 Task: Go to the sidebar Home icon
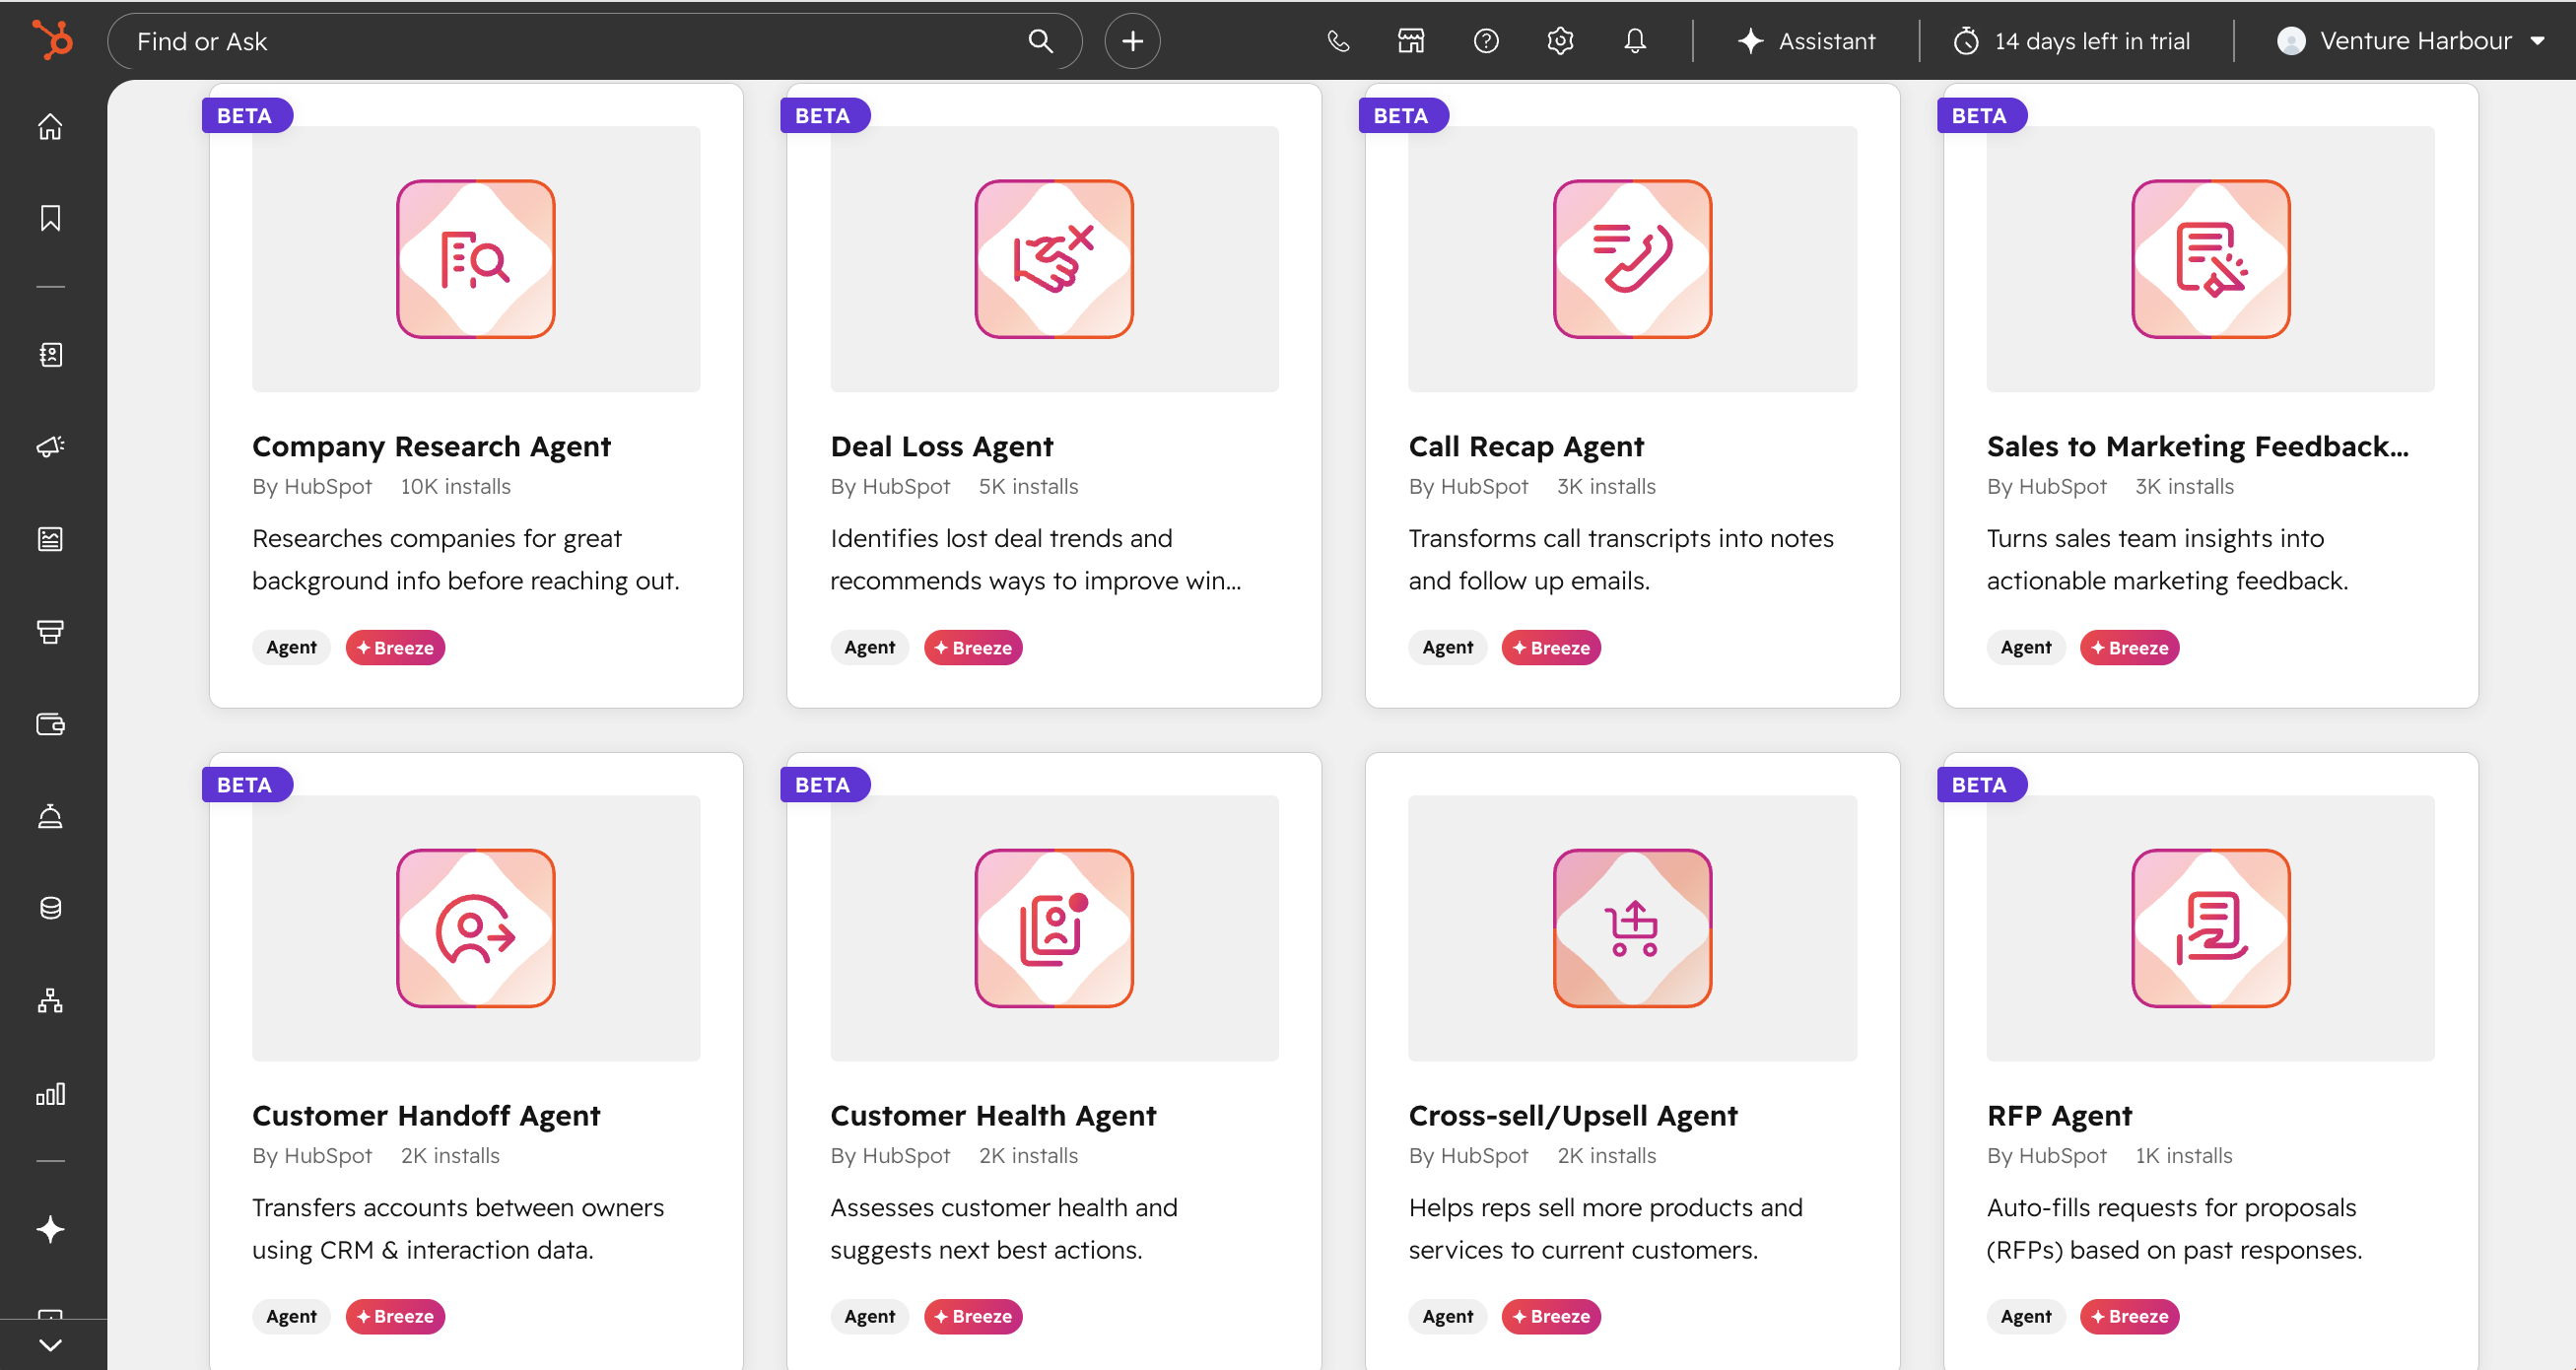click(50, 127)
